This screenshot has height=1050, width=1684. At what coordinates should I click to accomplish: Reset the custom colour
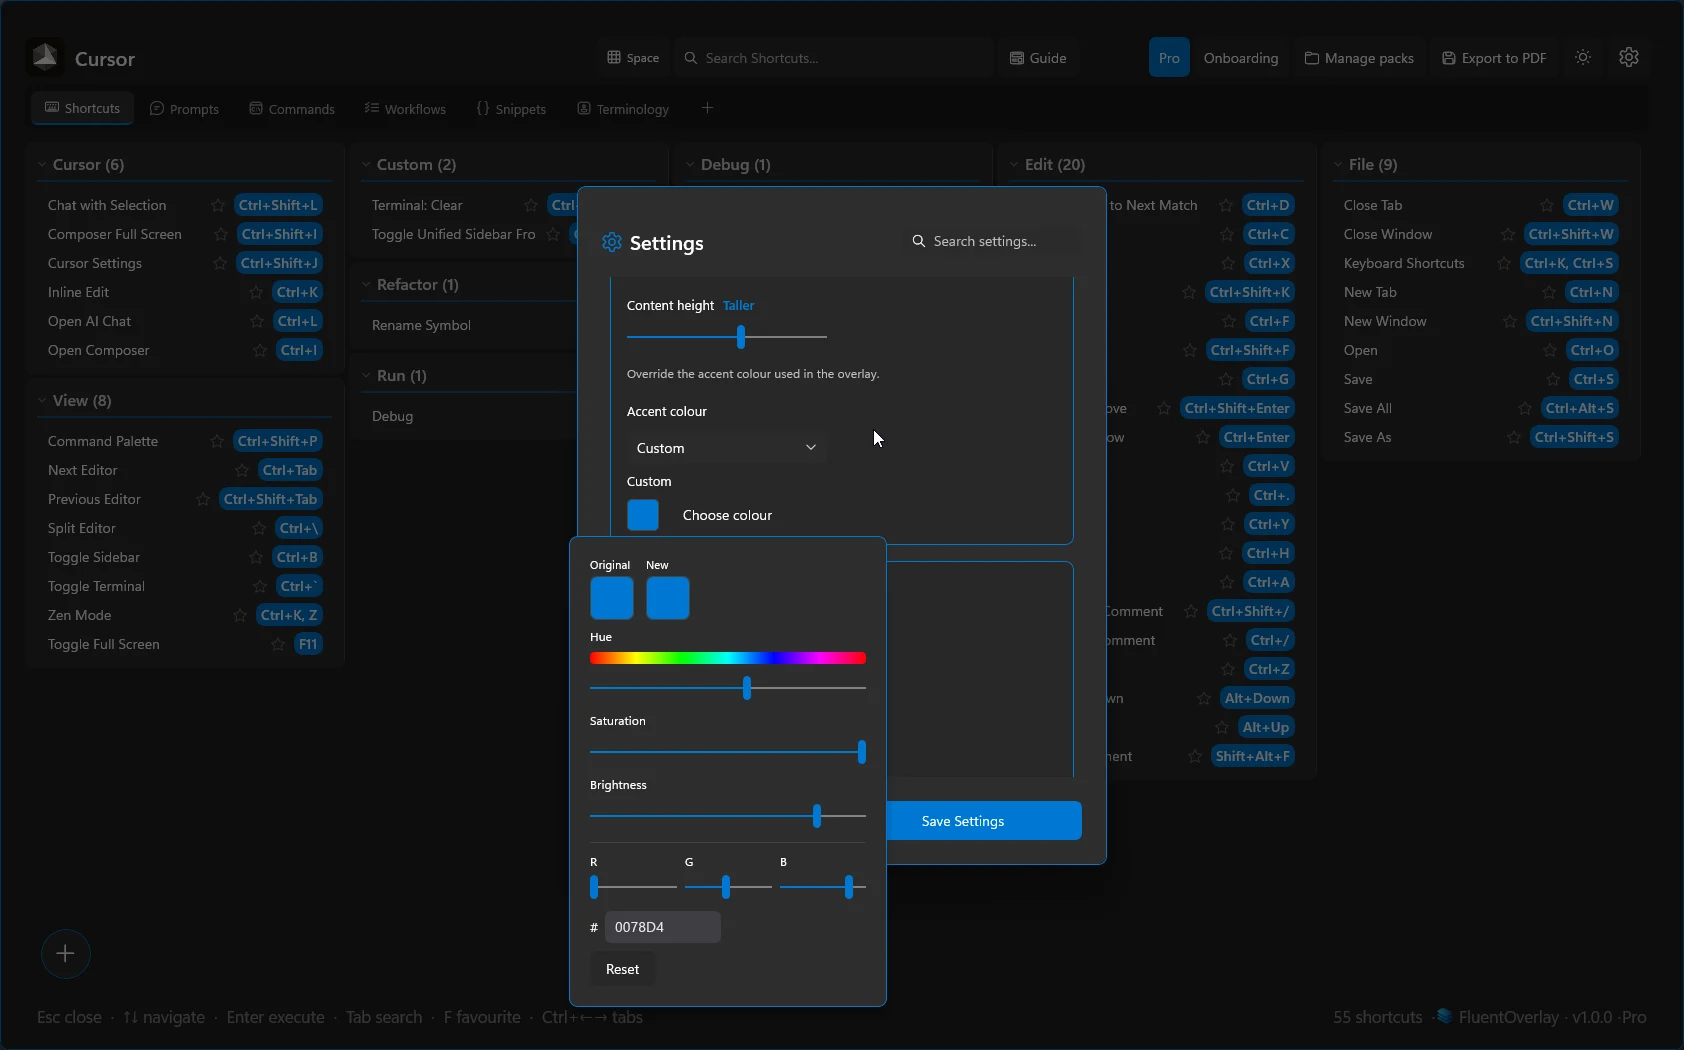click(621, 969)
